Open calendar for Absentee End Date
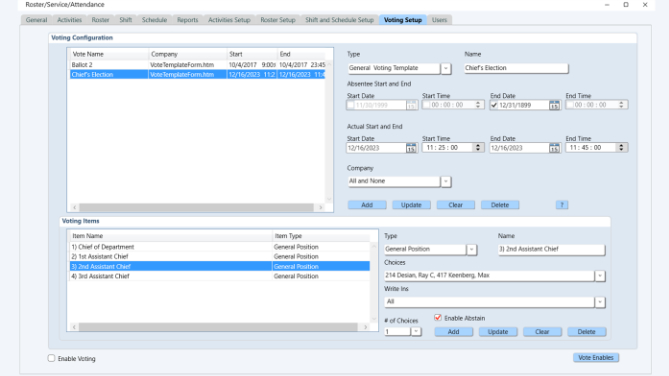Image resolution: width=669 pixels, height=376 pixels. [554, 105]
